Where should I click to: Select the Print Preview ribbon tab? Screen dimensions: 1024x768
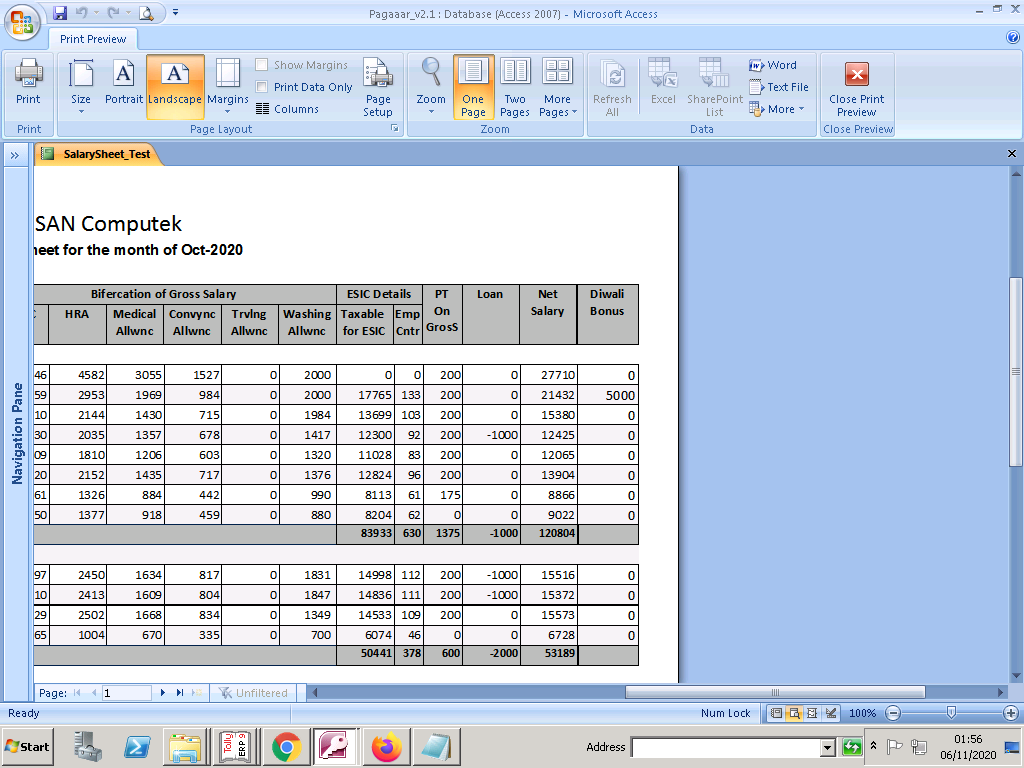93,39
